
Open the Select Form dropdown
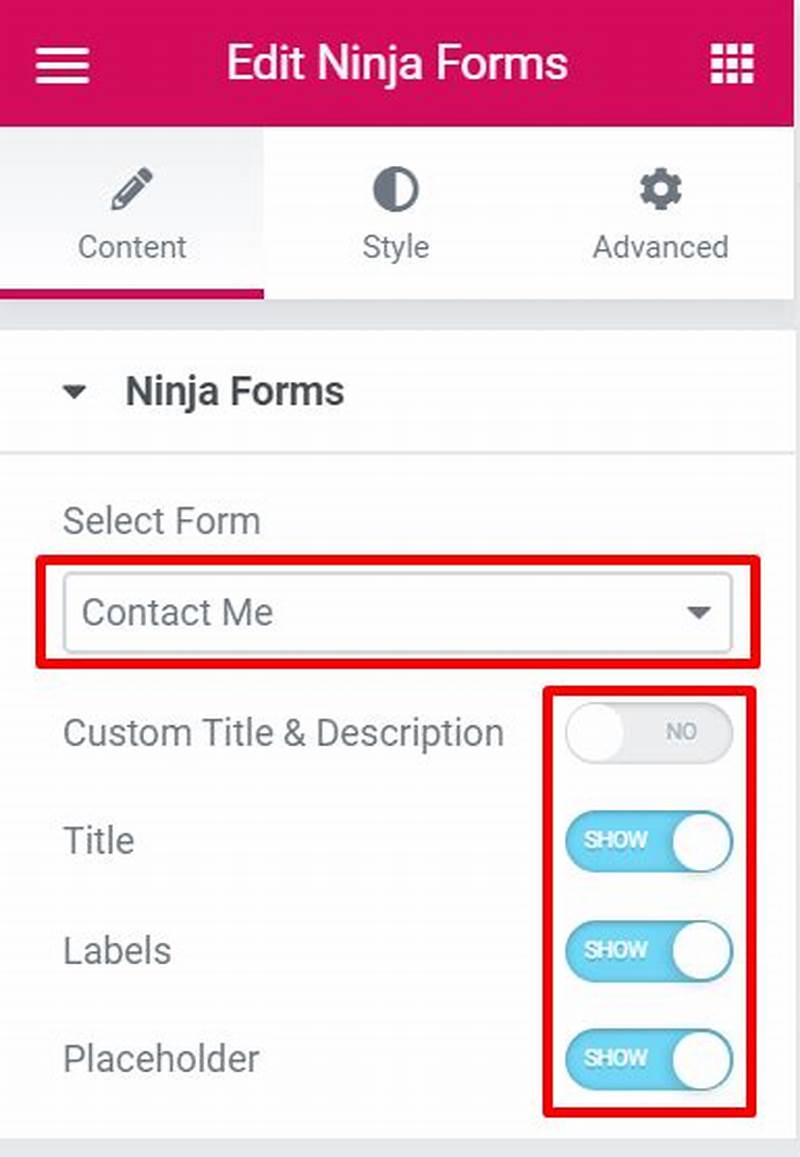[397, 613]
